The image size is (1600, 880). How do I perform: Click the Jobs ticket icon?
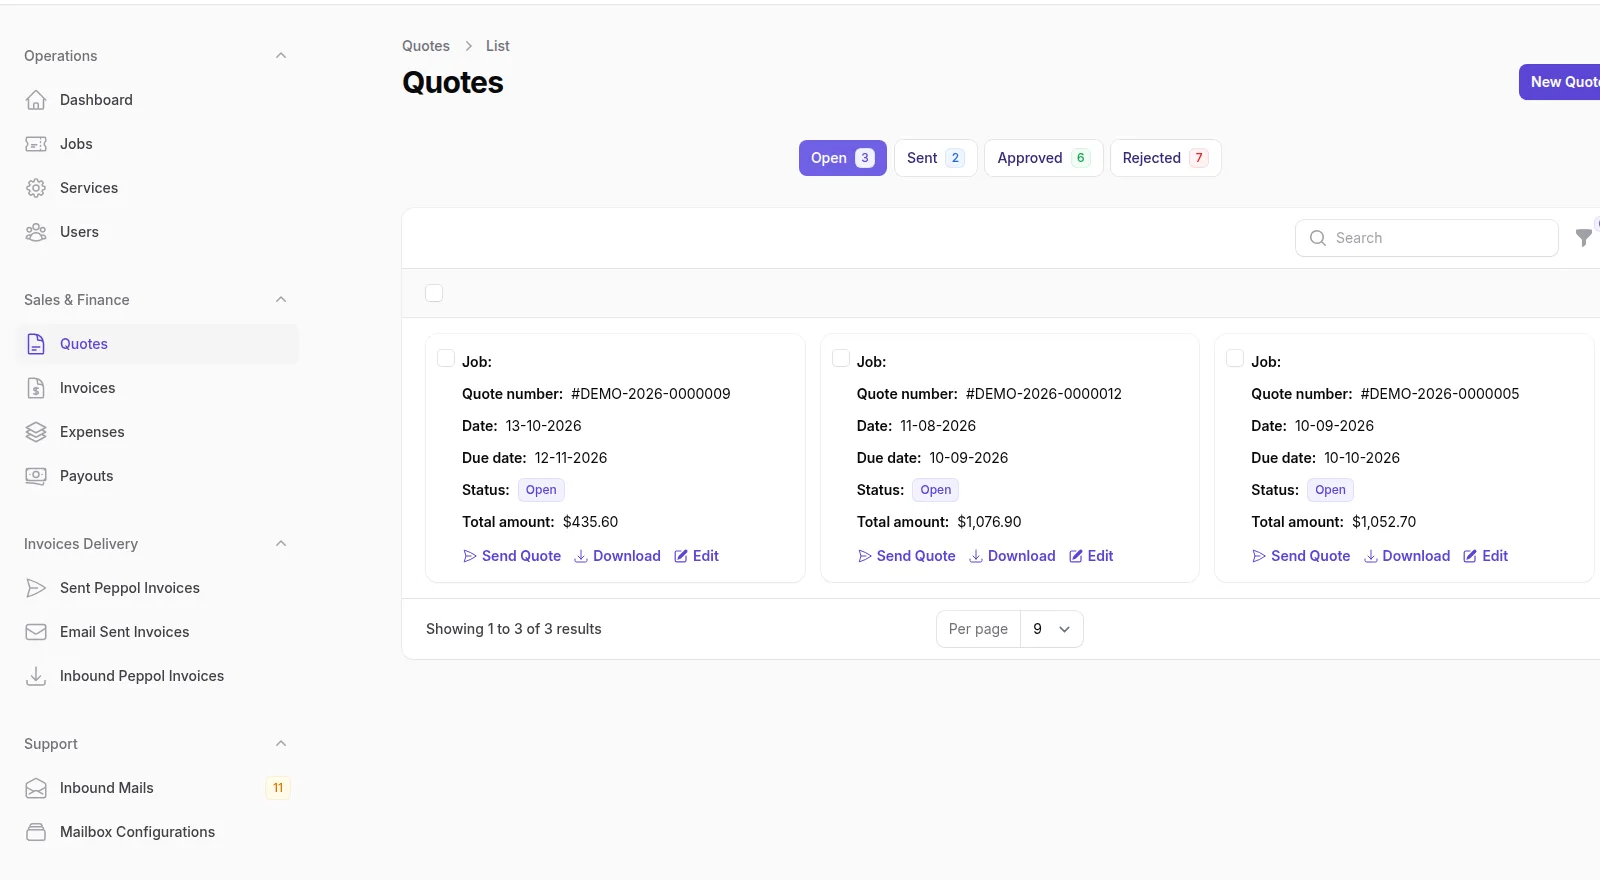36,144
